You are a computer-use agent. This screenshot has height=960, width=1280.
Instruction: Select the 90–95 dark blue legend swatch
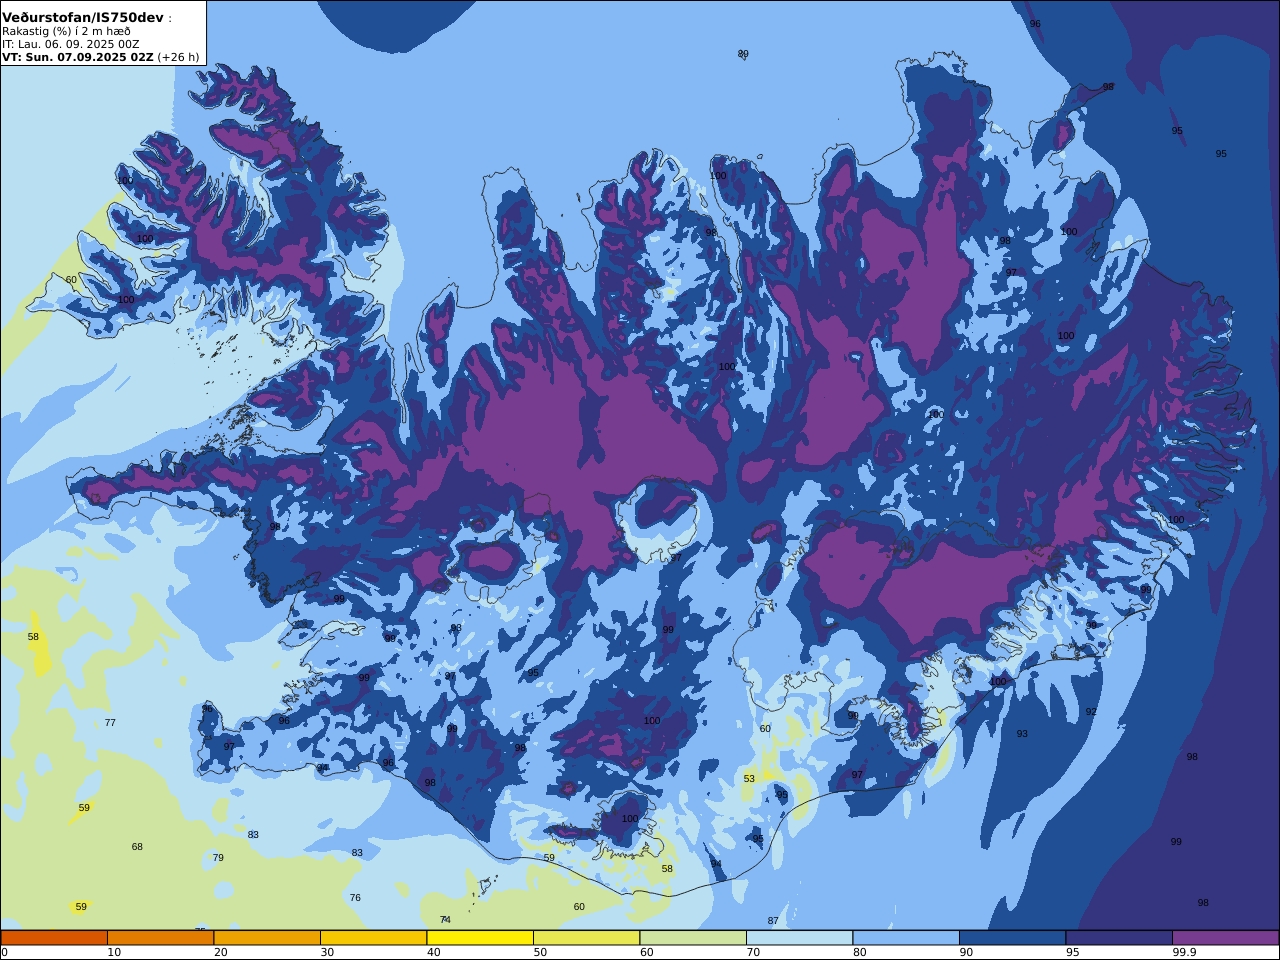tap(1012, 938)
